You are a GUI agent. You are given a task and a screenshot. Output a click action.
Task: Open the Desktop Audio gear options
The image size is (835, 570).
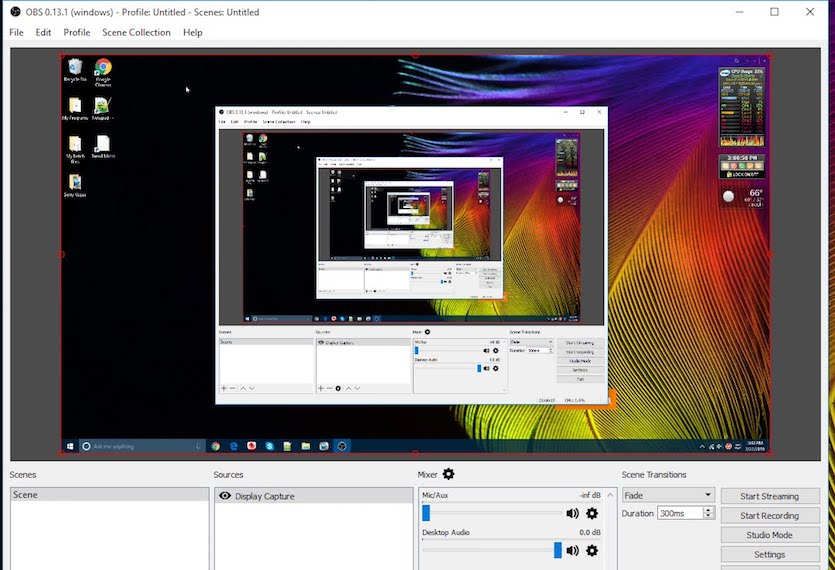pyautogui.click(x=592, y=550)
